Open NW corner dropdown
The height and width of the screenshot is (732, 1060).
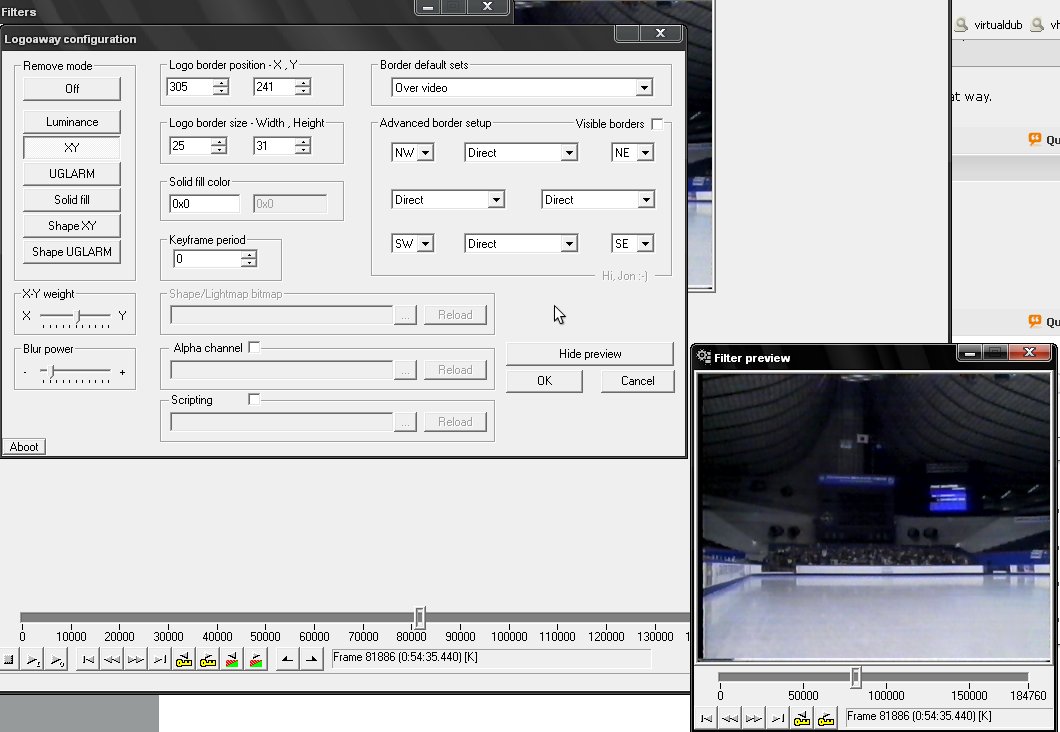425,153
